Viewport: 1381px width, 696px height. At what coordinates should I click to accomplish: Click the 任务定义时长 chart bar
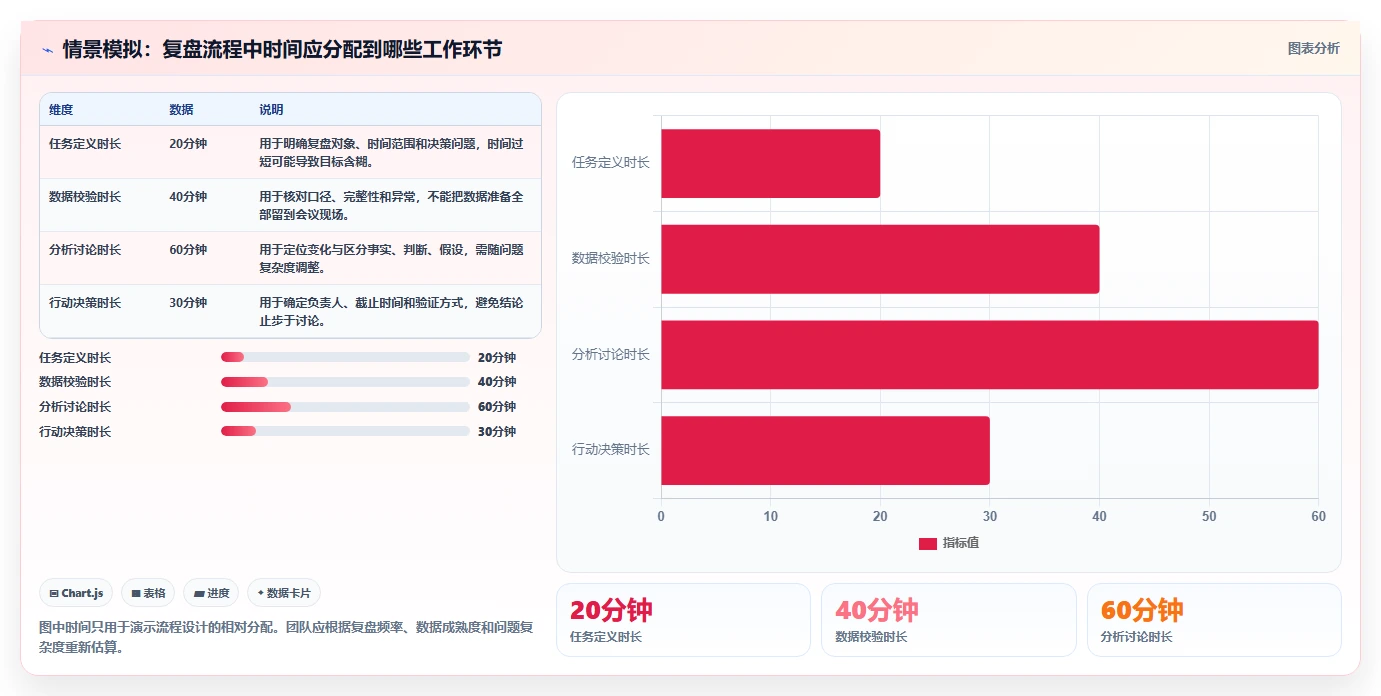[x=770, y=163]
